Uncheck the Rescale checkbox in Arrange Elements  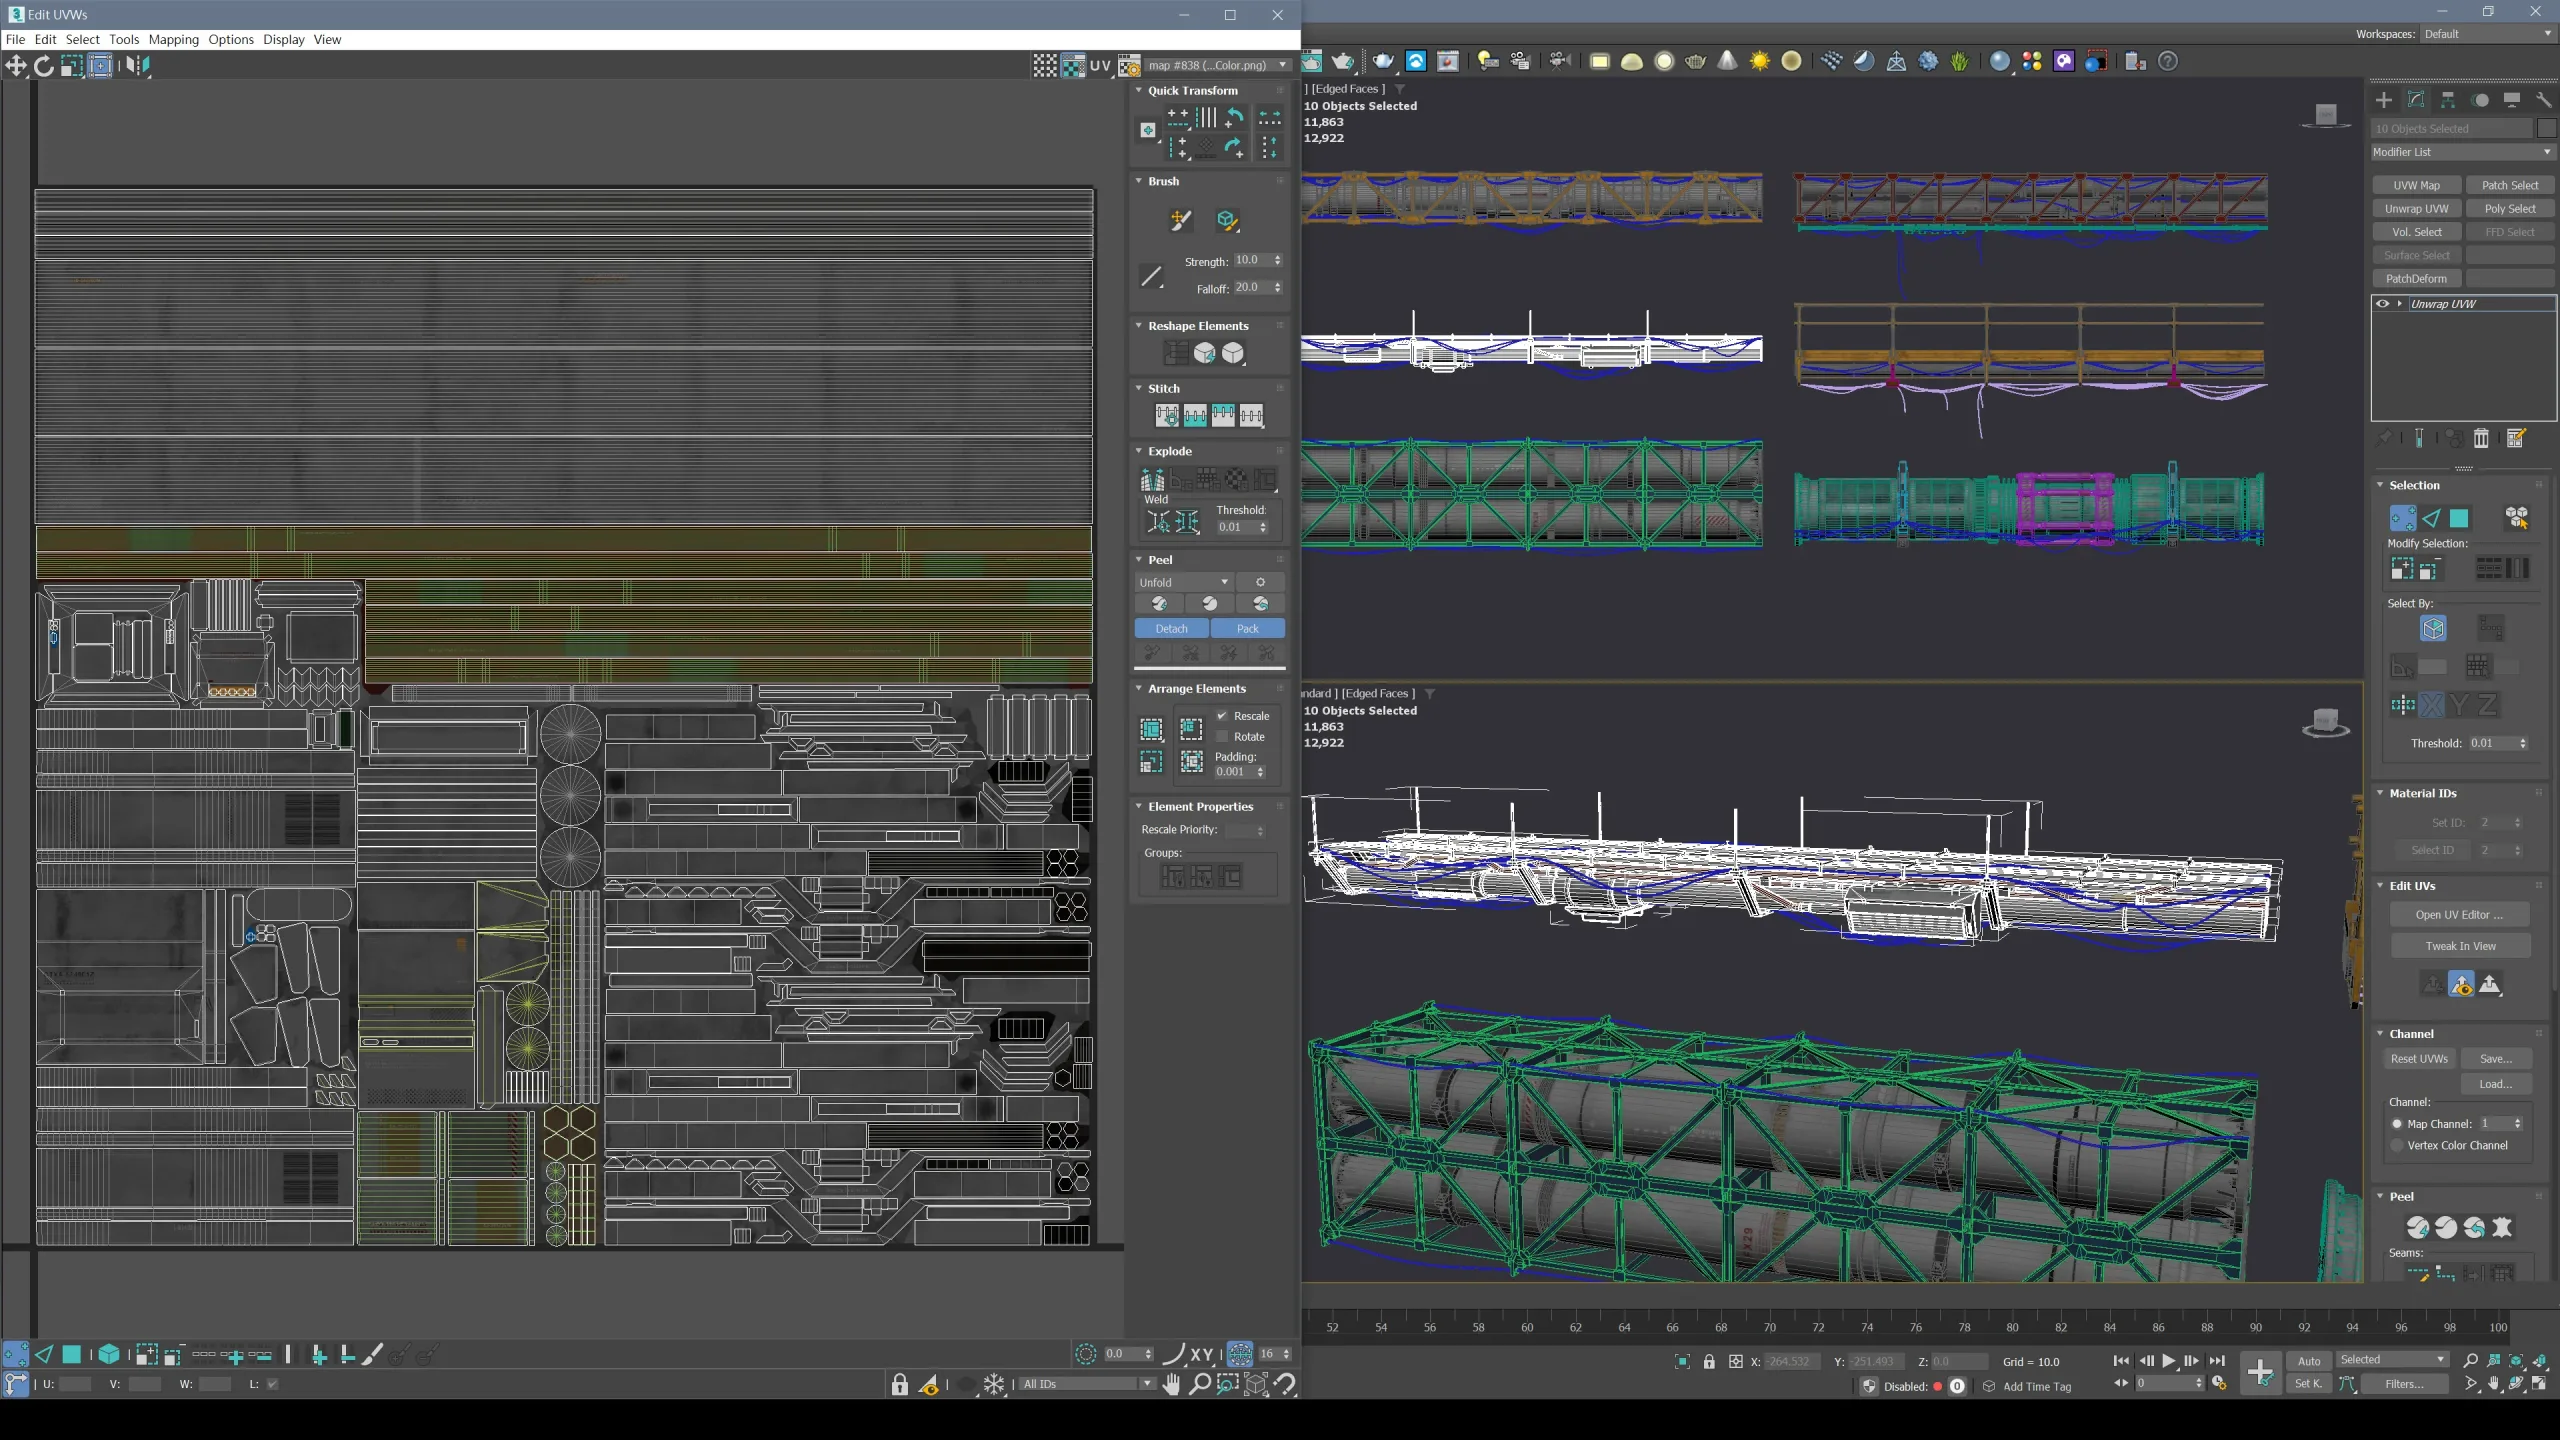tap(1224, 715)
